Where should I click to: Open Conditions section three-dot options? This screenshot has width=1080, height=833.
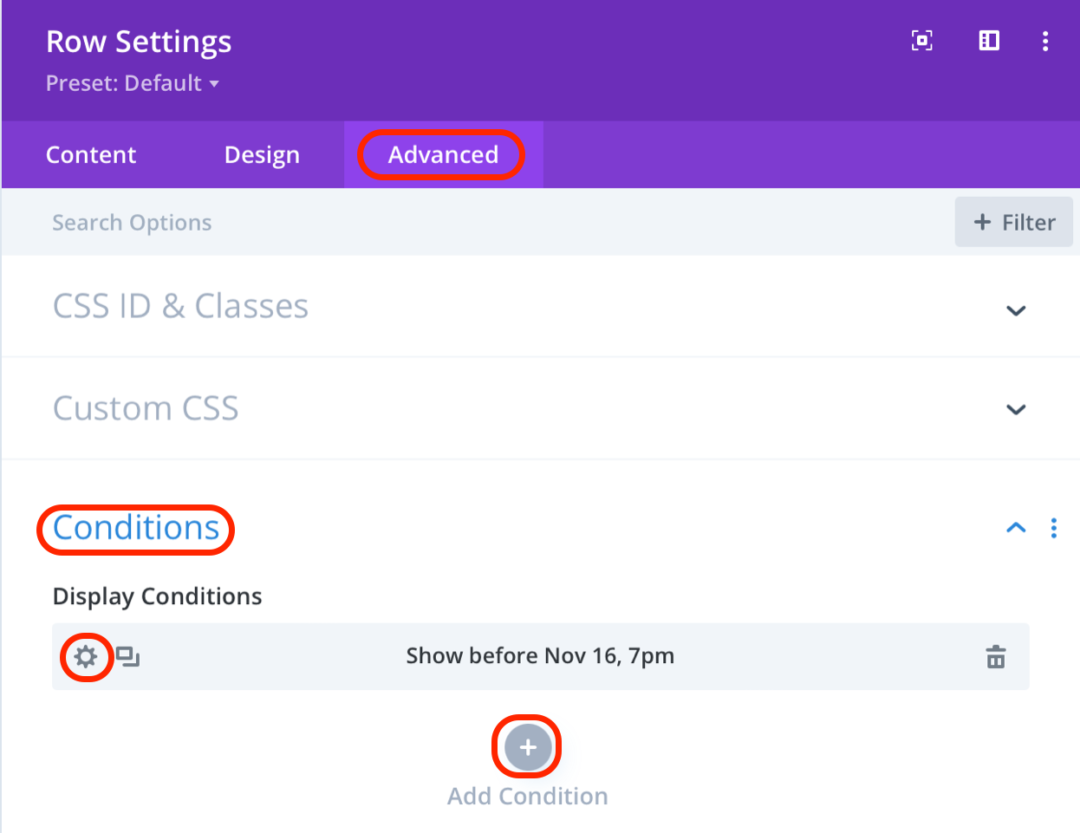pos(1053,528)
